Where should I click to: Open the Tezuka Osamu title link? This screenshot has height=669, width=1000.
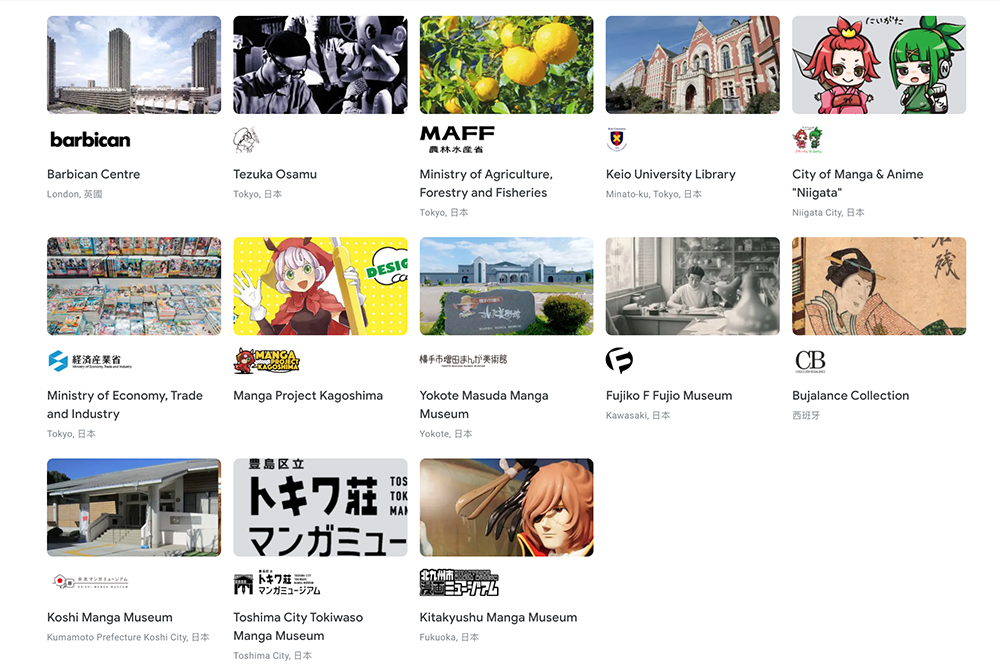[x=275, y=174]
